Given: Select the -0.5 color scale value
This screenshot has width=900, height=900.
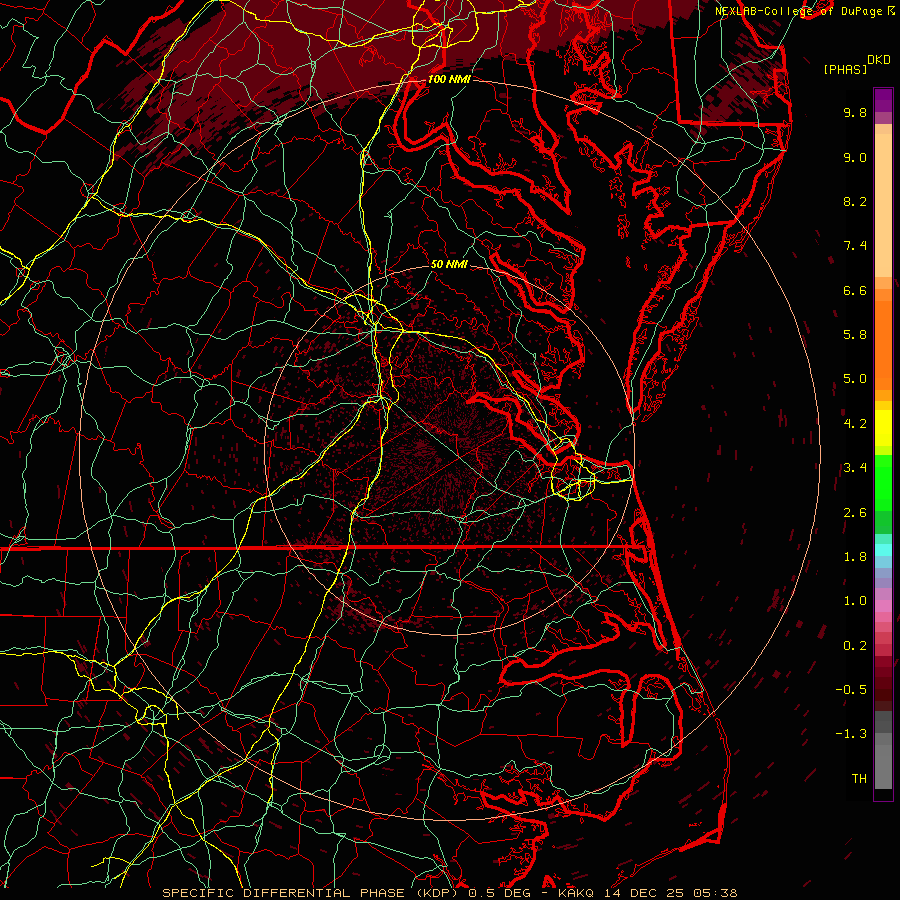Looking at the screenshot, I should coord(851,690).
